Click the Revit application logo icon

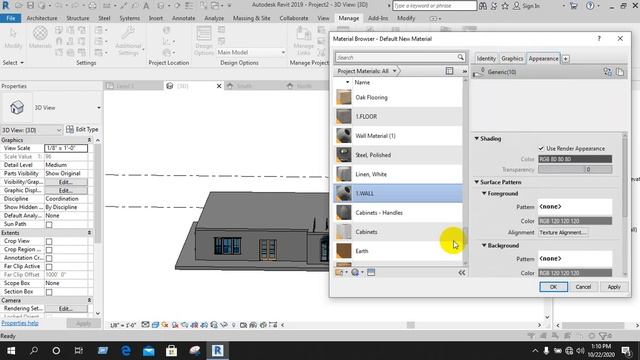(x=6, y=6)
